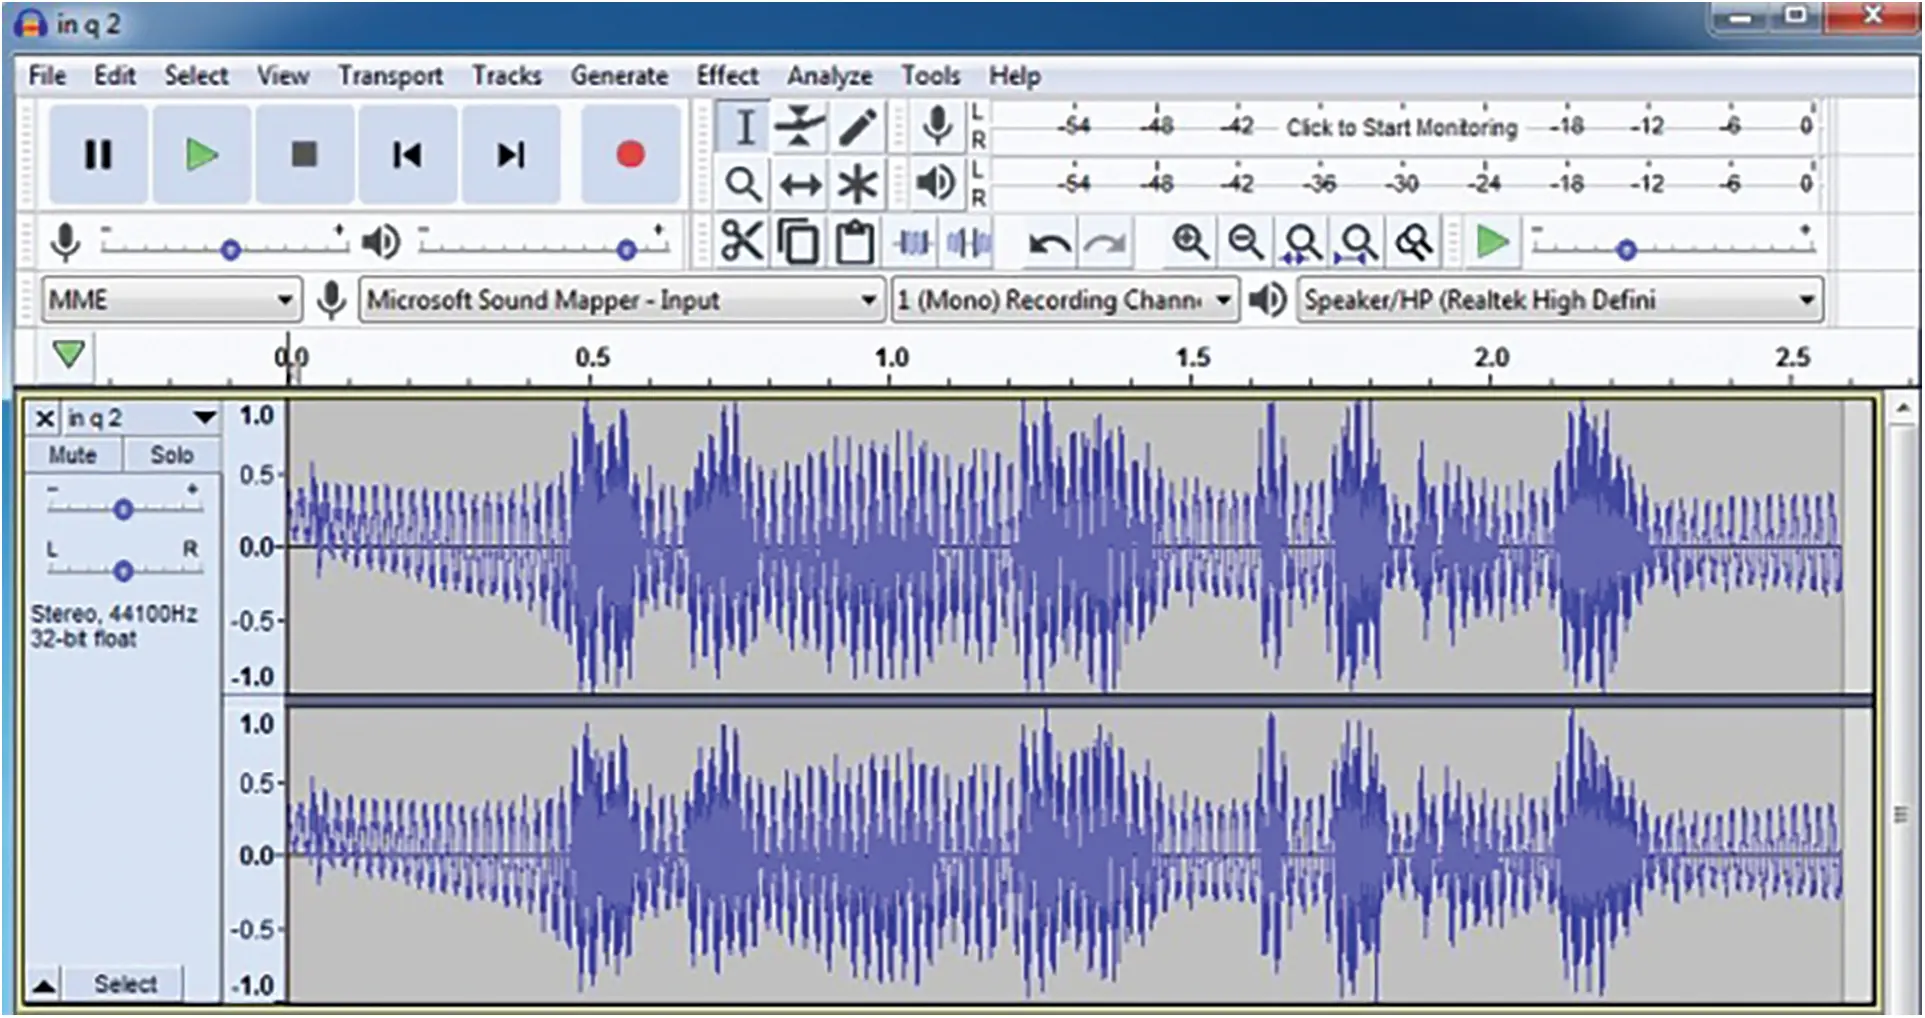Screen dimensions: 1925x1018
Task: Click the track's Select button
Action: (x=125, y=985)
